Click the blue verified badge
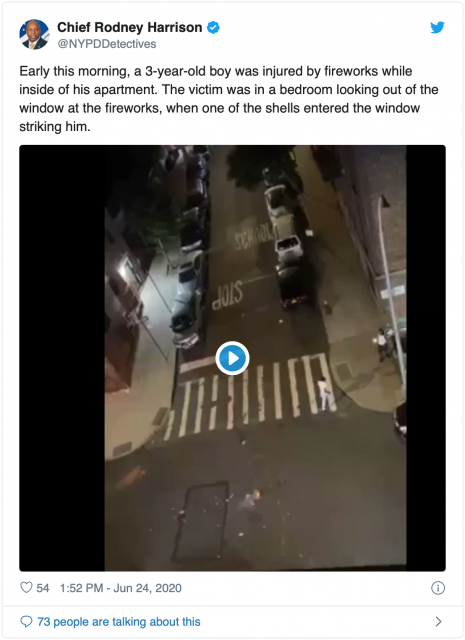 213,27
